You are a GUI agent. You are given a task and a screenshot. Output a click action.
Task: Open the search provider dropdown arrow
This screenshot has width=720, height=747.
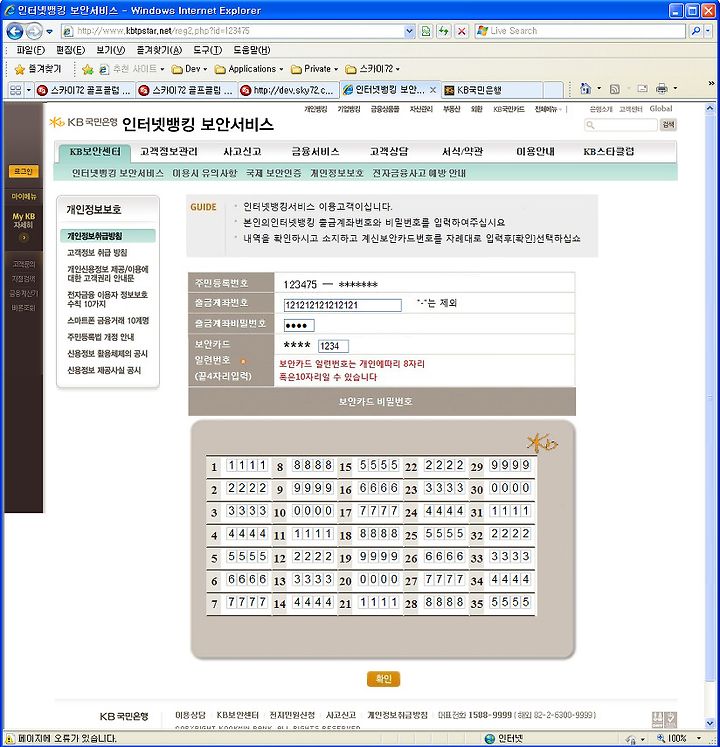tap(708, 31)
